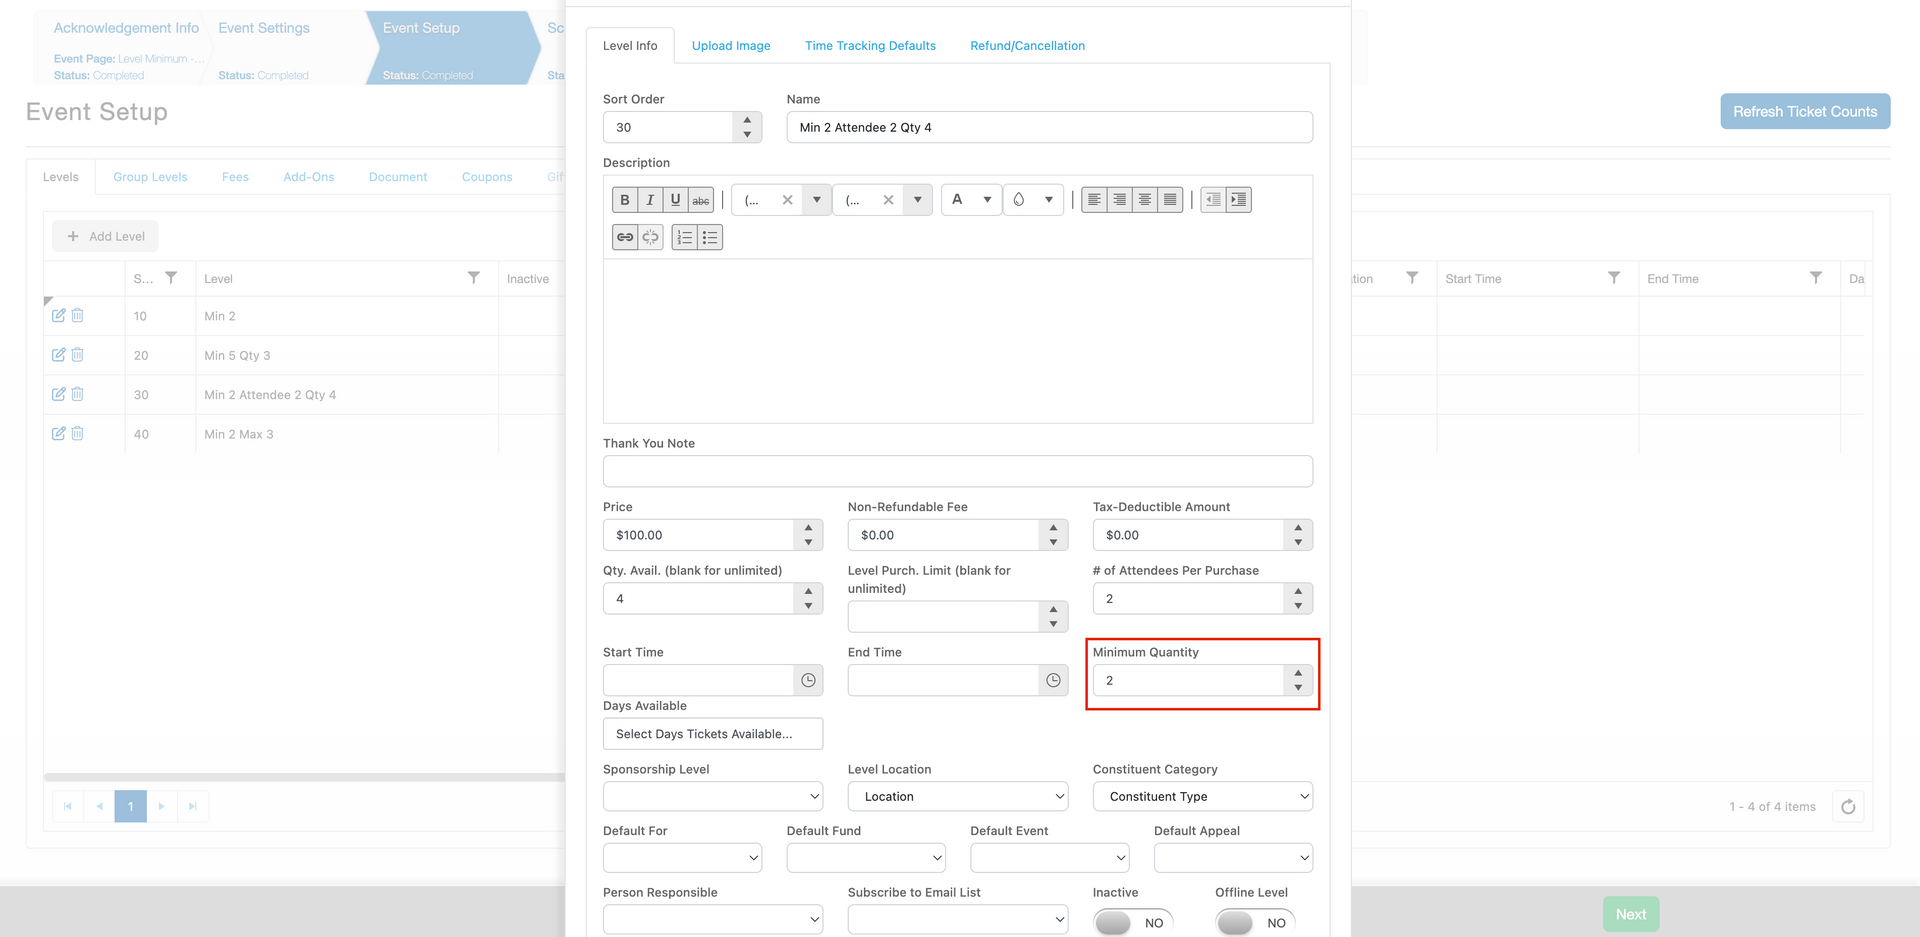Edit the Min 2 level row
Image resolution: width=1920 pixels, height=937 pixels.
click(59, 316)
